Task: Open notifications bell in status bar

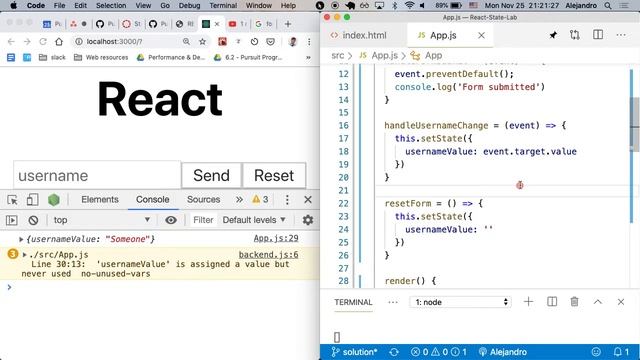Action: point(621,352)
